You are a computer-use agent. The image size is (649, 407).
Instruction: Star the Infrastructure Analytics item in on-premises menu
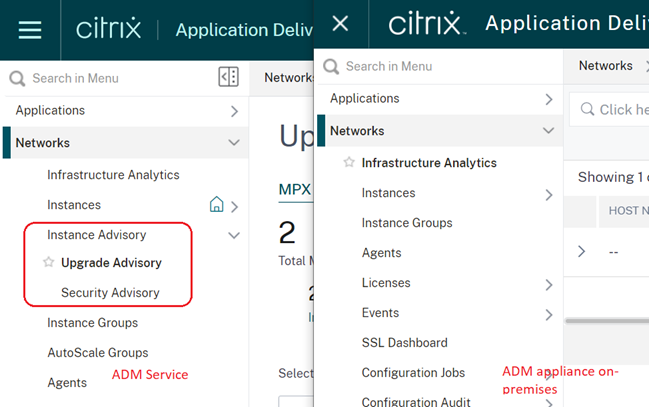pyautogui.click(x=349, y=162)
